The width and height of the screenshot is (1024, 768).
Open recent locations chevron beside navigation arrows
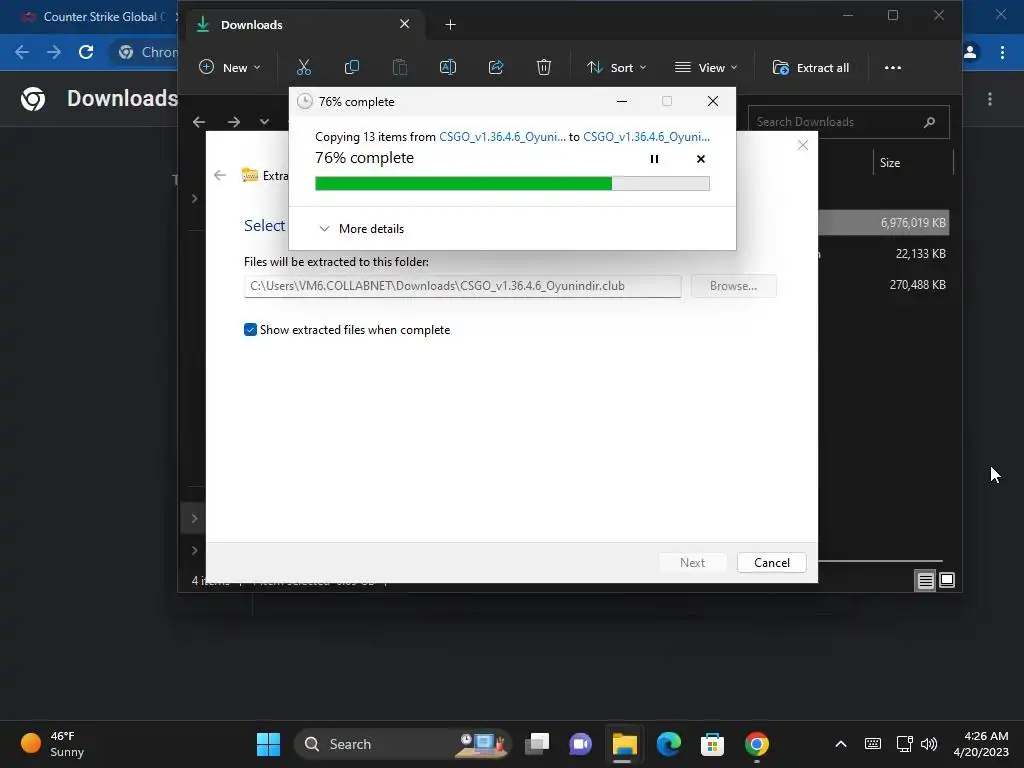(x=264, y=121)
